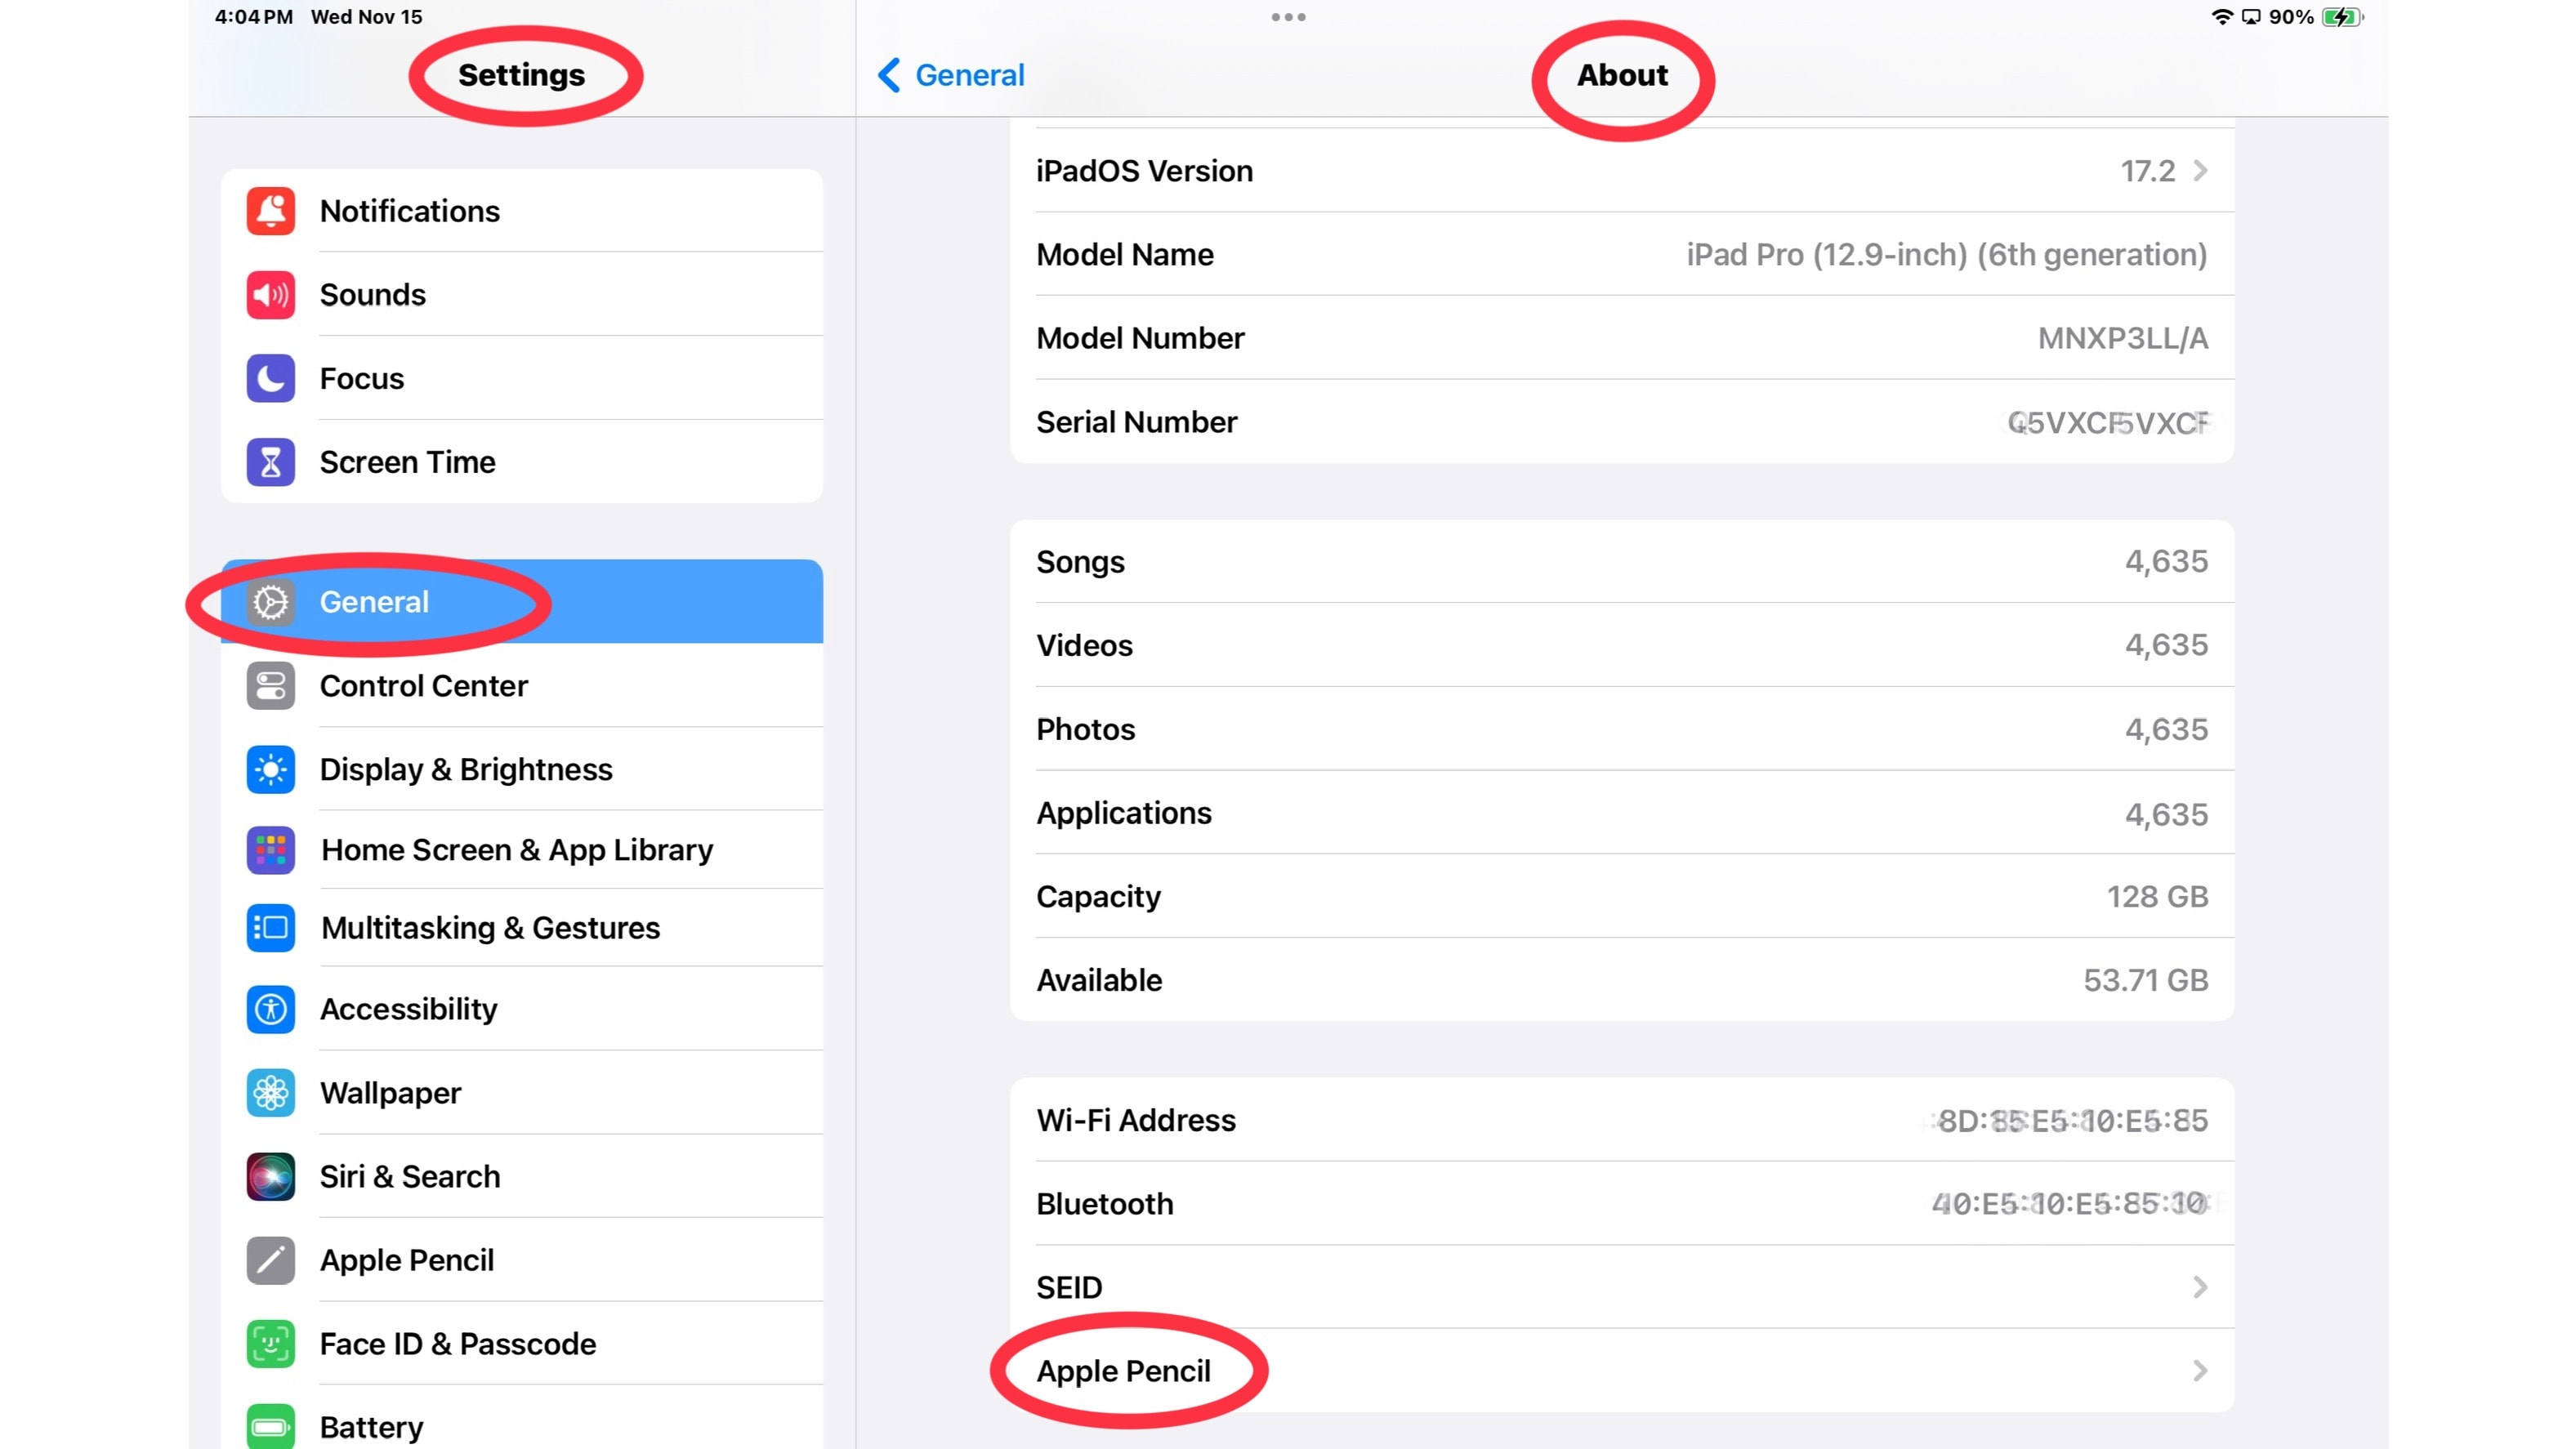Tap the Control Center toggles icon
Screen dimensions: 2576x1449
pyautogui.click(x=270, y=686)
